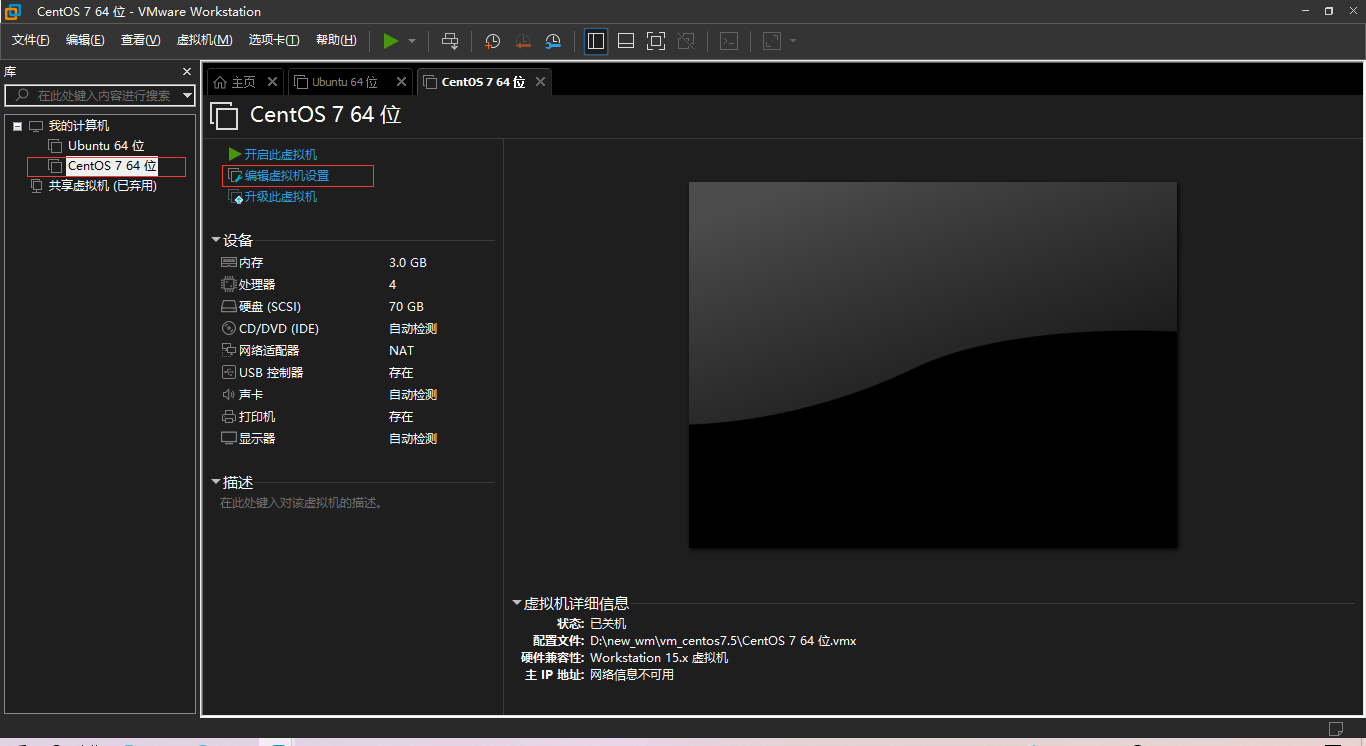Click the 显示器 device icon
1366x746 pixels.
[x=229, y=439]
